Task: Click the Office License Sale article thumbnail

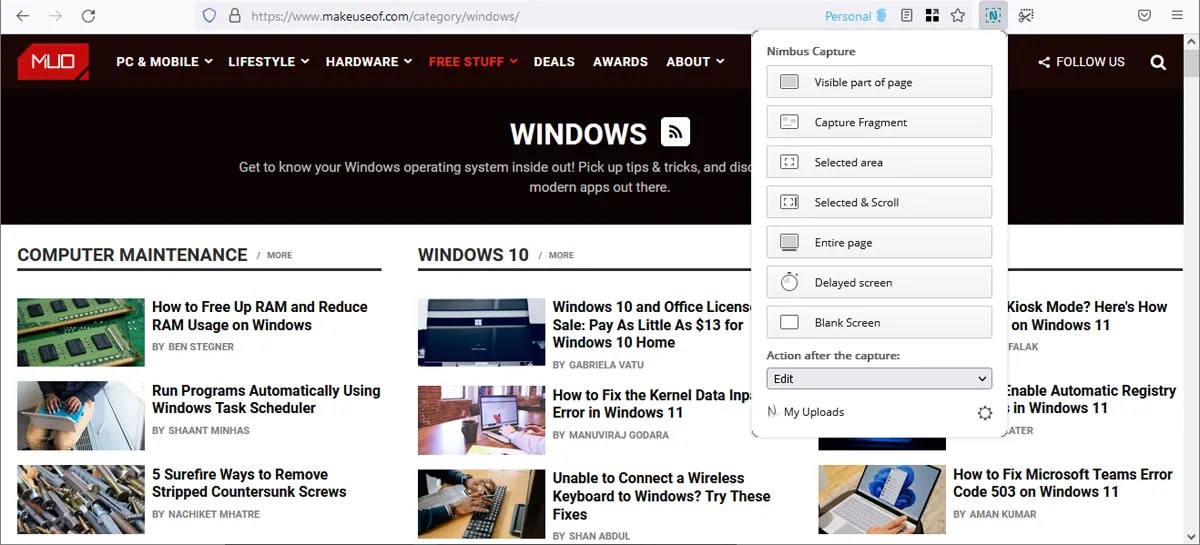Action: (482, 333)
